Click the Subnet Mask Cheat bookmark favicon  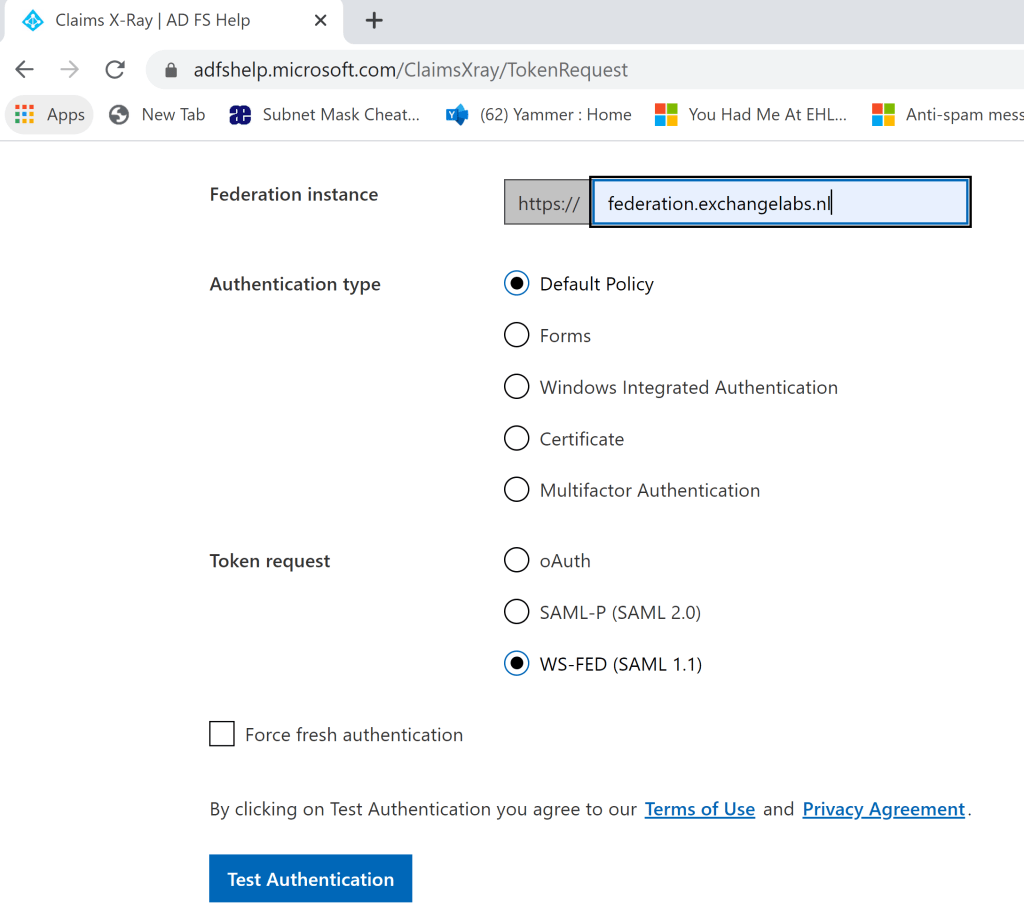point(240,114)
